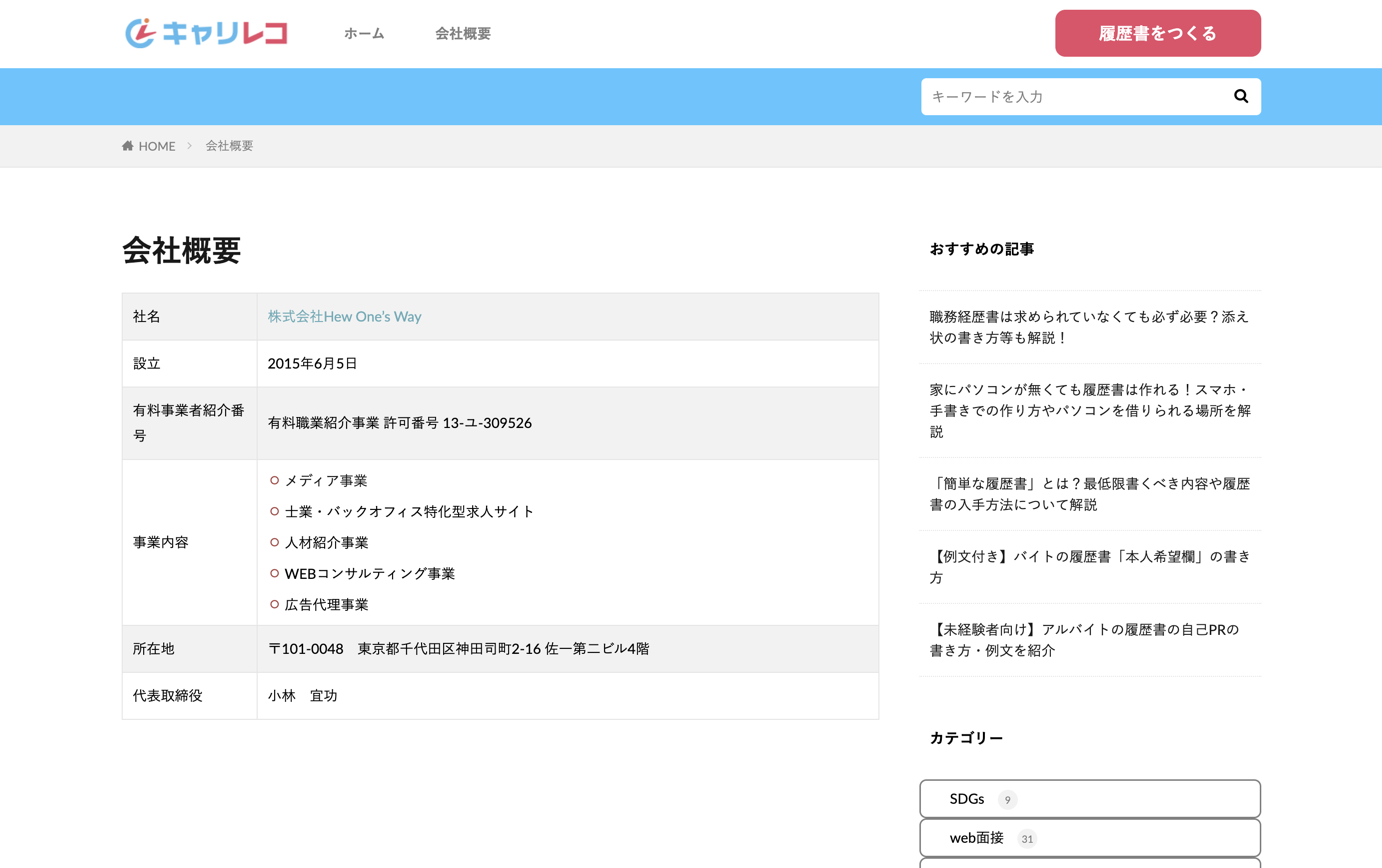The image size is (1382, 868).
Task: Click the 会社概要 breadcrumb label
Action: click(x=228, y=146)
